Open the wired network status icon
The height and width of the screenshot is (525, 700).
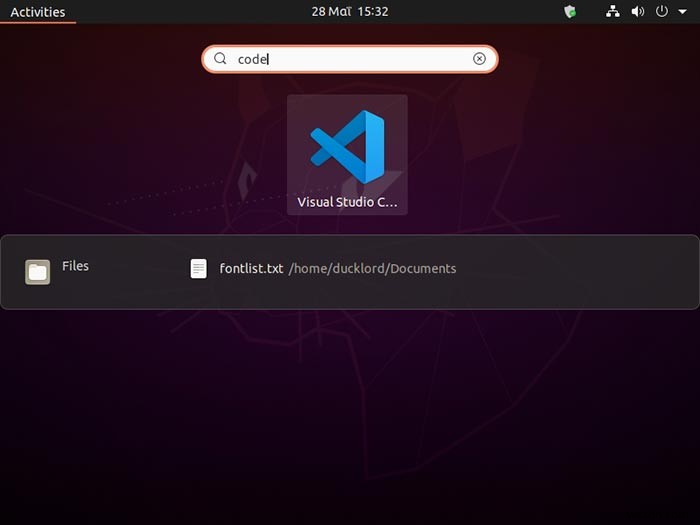tap(612, 12)
